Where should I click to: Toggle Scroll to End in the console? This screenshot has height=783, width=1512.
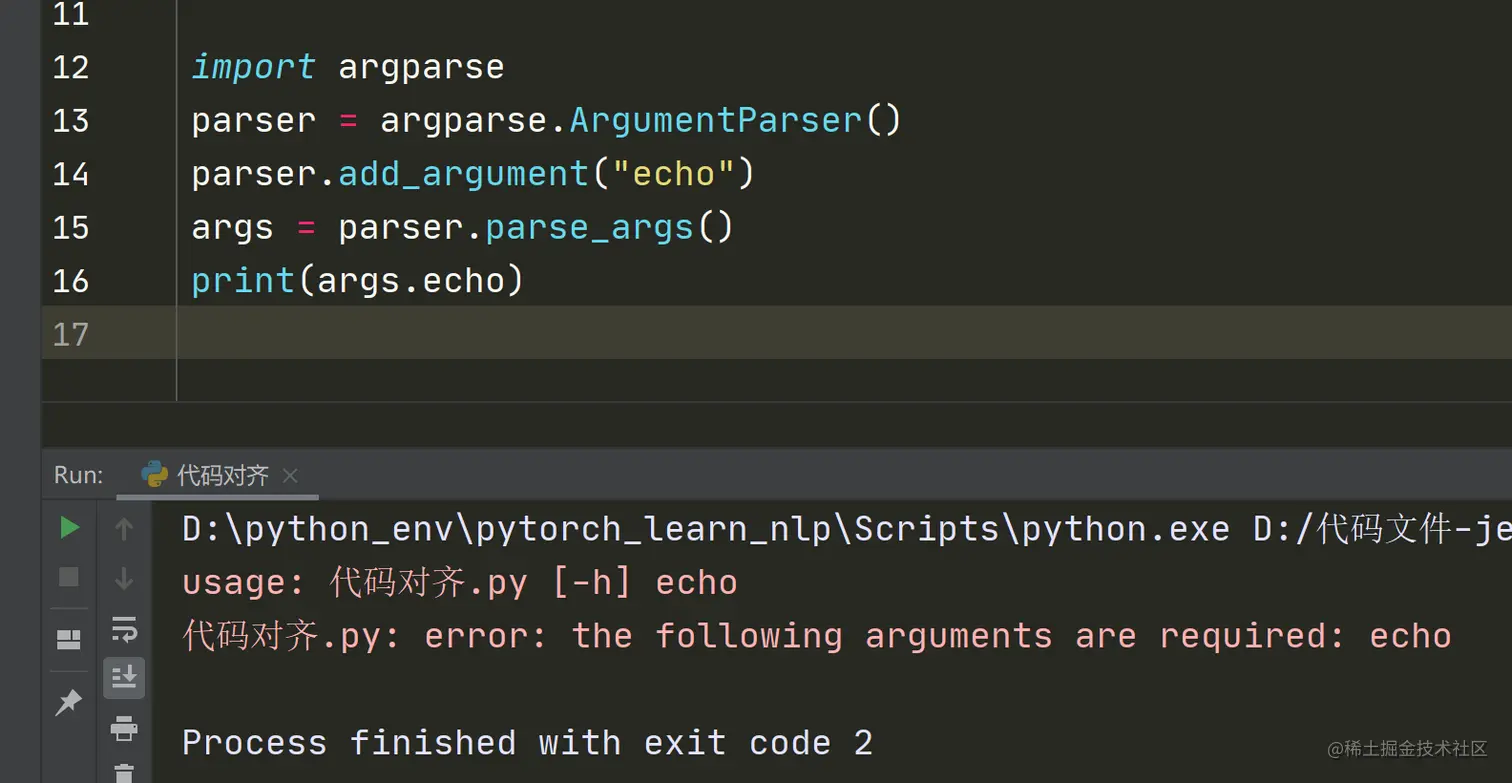point(124,678)
